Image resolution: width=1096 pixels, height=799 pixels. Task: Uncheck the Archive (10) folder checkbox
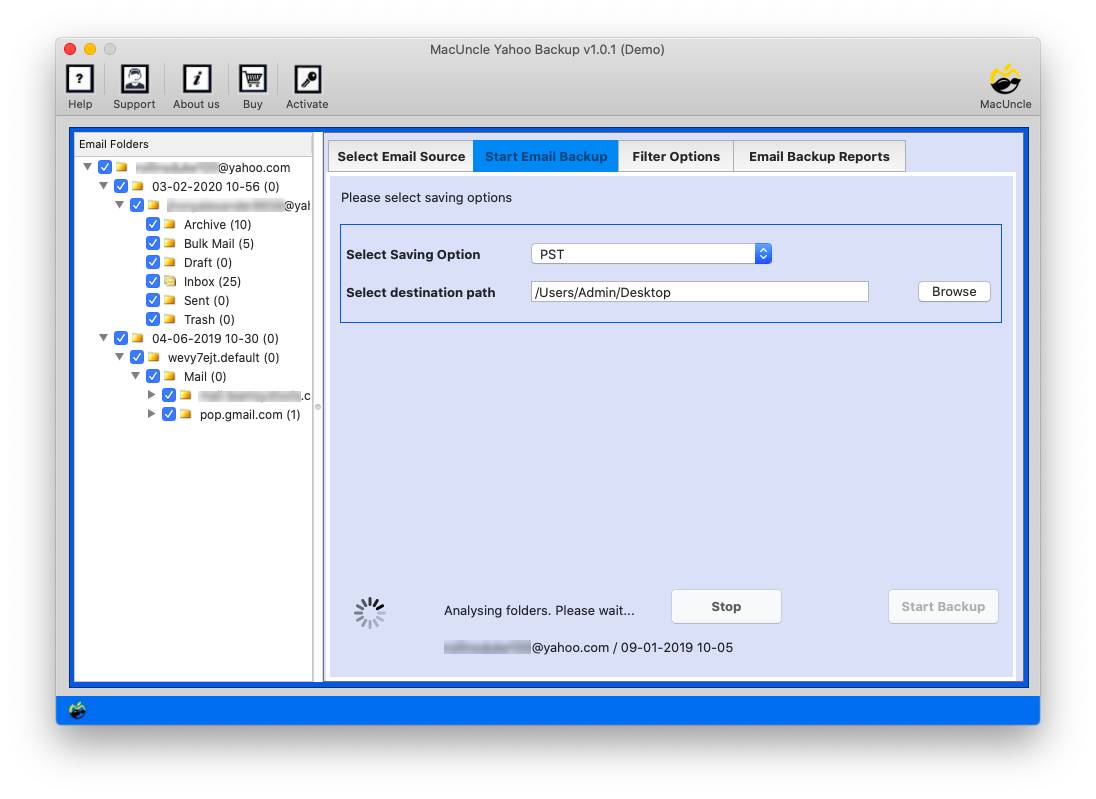(153, 225)
